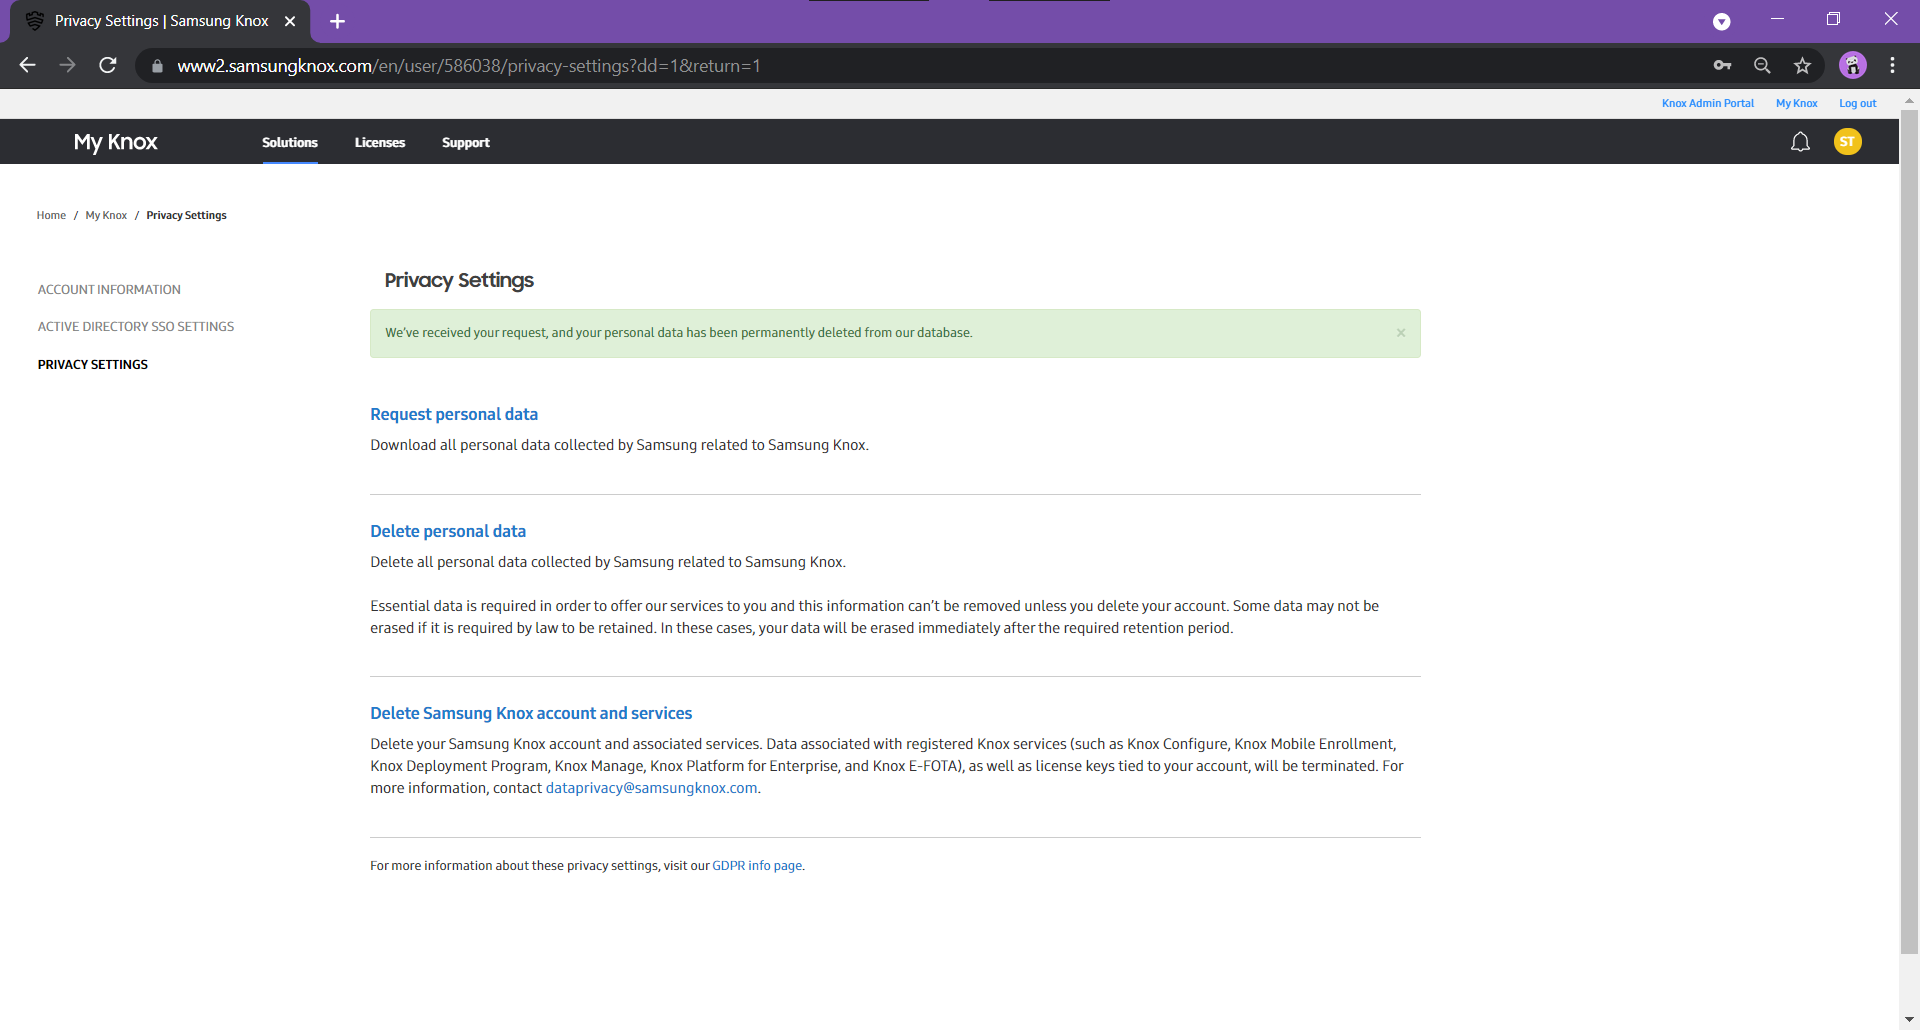Bookmark this page with the star icon
Image resolution: width=1920 pixels, height=1030 pixels.
click(1802, 66)
